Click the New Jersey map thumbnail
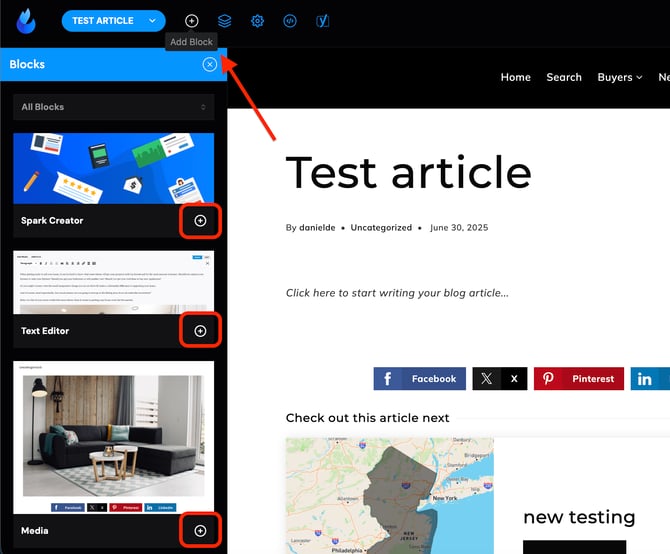Viewport: 670px width, 554px height. (389, 495)
